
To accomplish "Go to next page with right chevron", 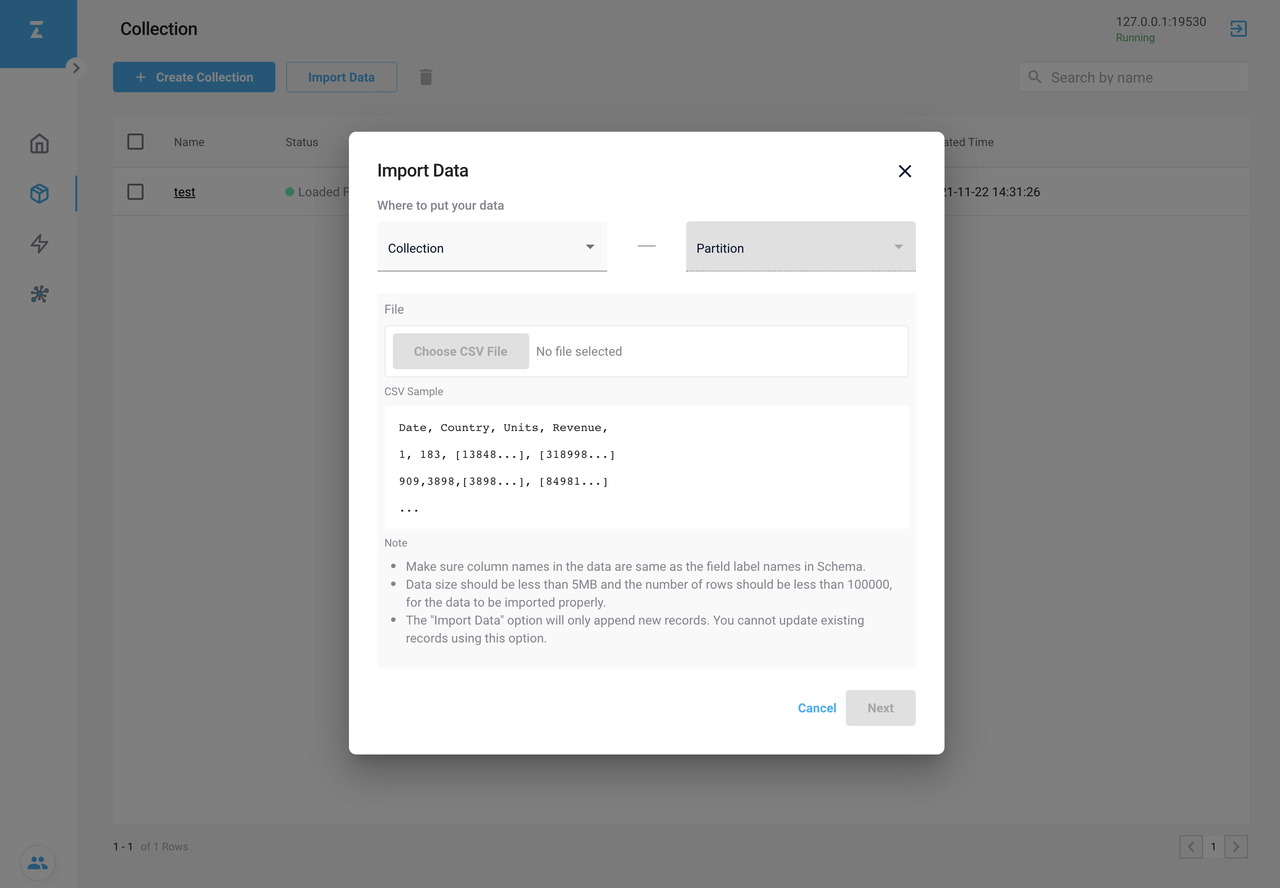I will [1236, 847].
